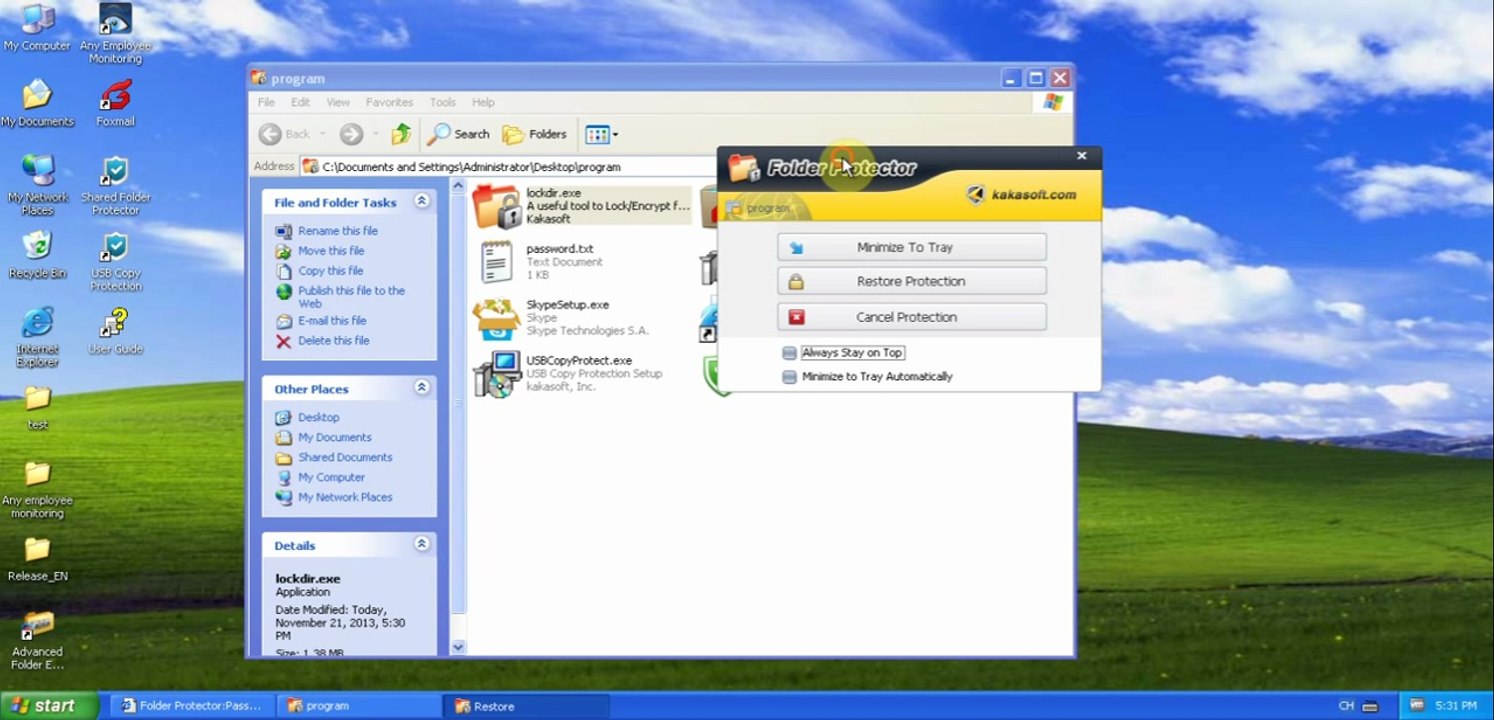This screenshot has height=720, width=1494.
Task: Toggle the Folders pane in Explorer
Action: coord(535,134)
